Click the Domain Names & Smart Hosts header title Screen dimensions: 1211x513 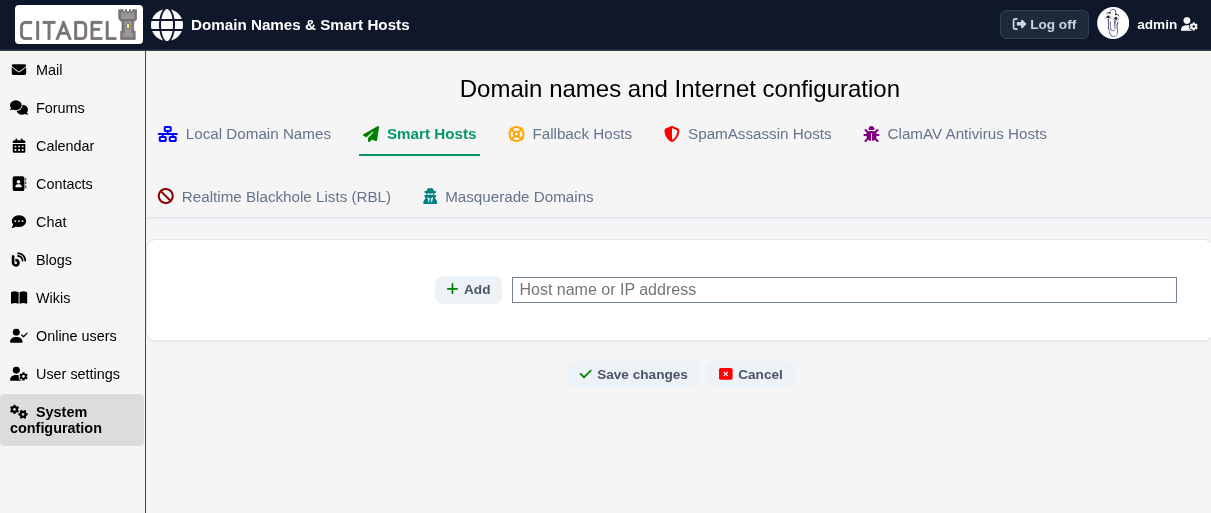coord(300,25)
